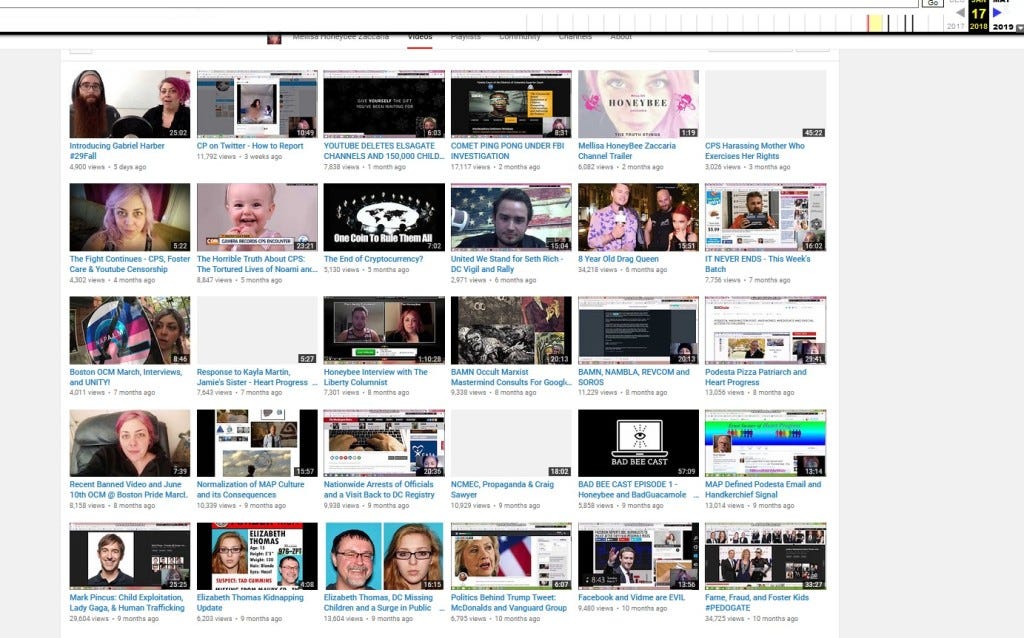The image size is (1024, 638).
Task: Click United We Stand for Seth Rich title
Action: point(507,264)
